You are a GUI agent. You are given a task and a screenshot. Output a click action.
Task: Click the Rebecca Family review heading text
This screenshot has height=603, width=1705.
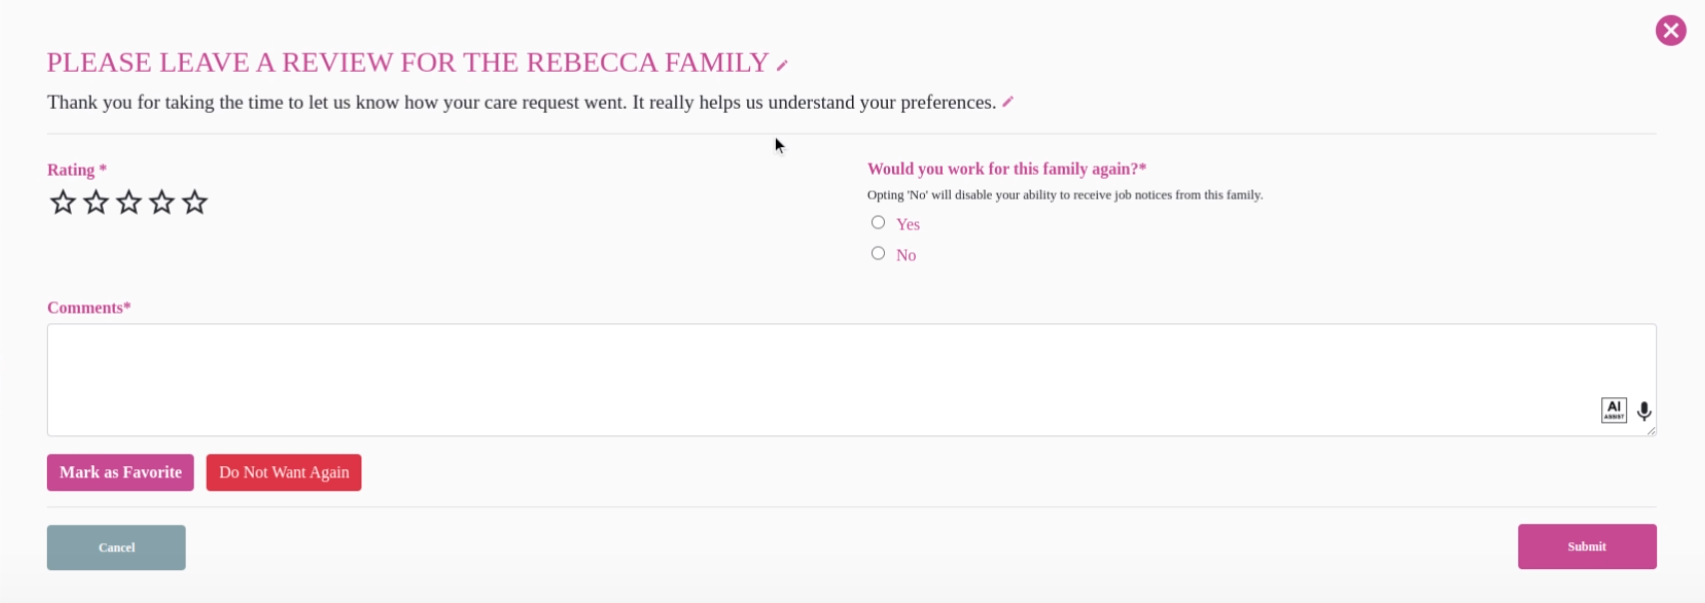pyautogui.click(x=407, y=63)
